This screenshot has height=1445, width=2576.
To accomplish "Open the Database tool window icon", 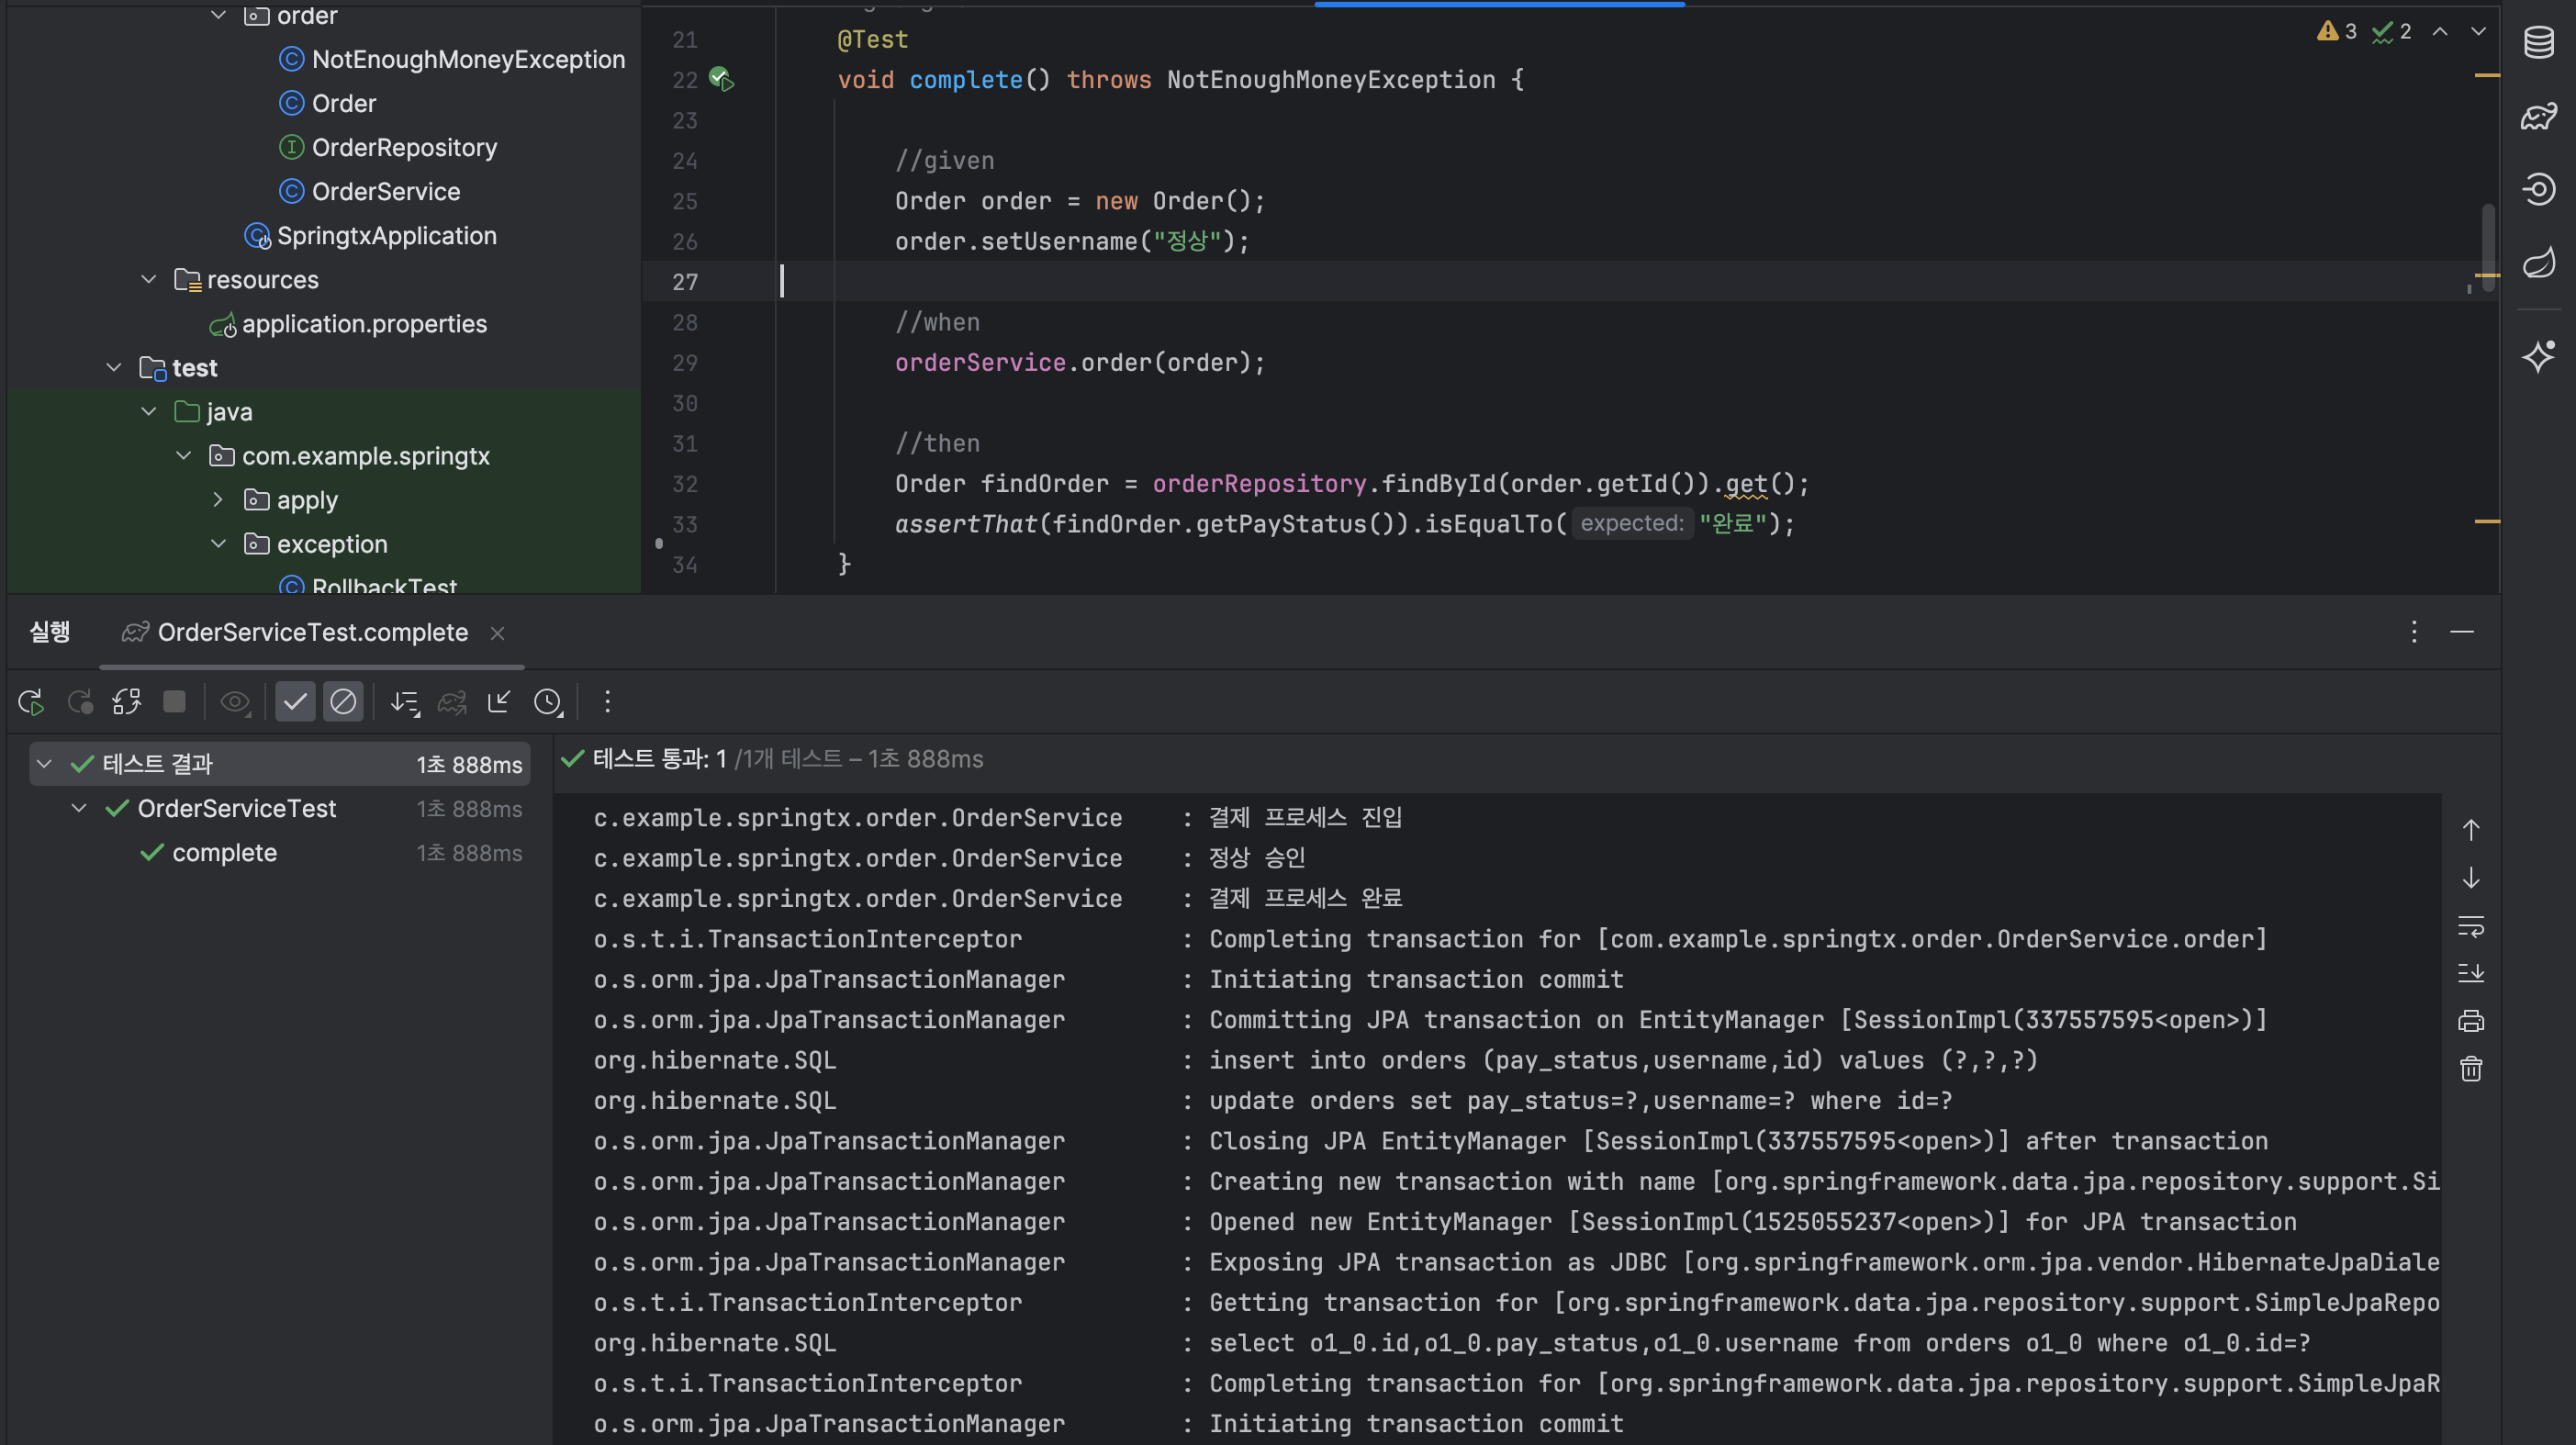I will point(2538,43).
